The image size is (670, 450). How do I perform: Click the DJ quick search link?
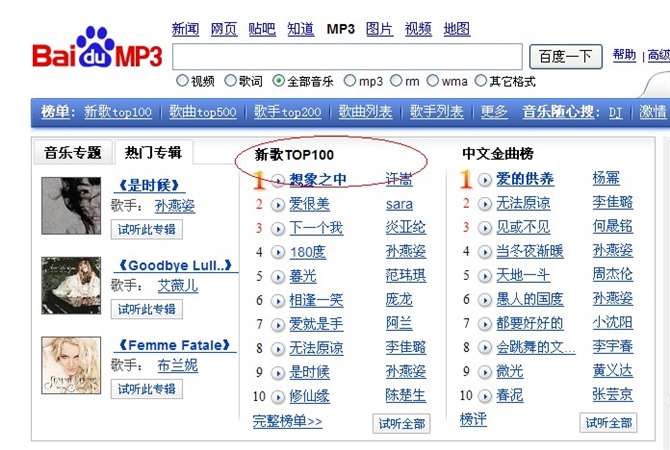tap(615, 112)
